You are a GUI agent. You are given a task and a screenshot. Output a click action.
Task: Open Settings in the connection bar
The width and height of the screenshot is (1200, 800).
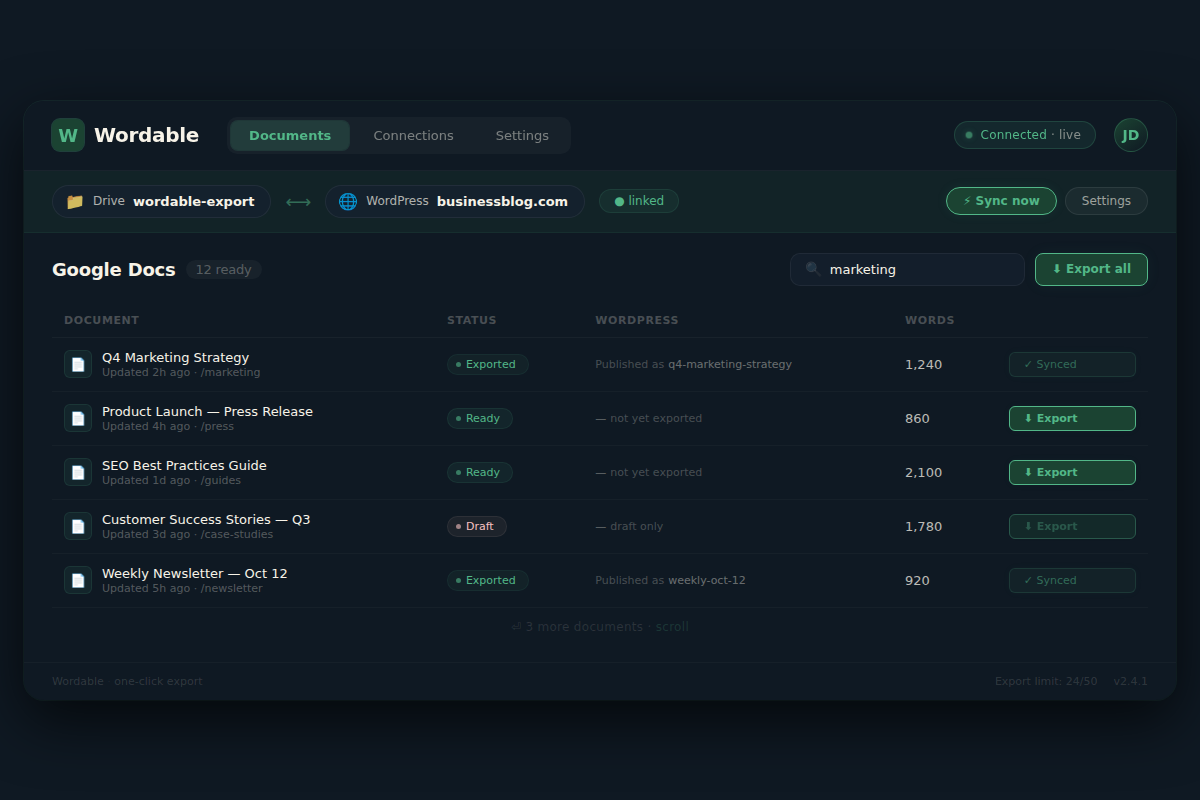click(1106, 201)
